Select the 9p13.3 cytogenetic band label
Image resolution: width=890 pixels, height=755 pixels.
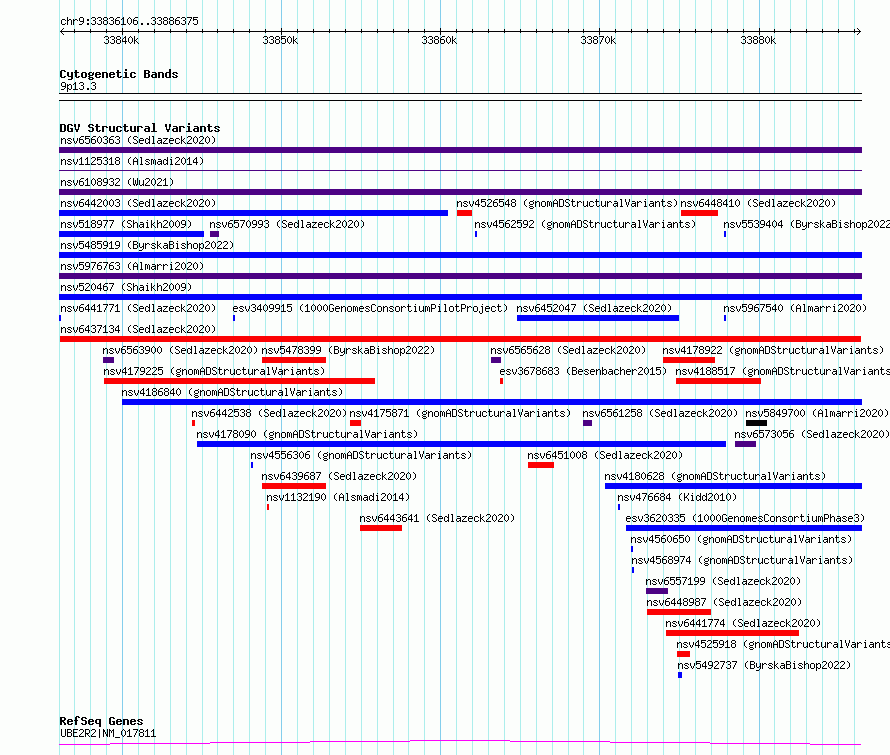pos(78,86)
